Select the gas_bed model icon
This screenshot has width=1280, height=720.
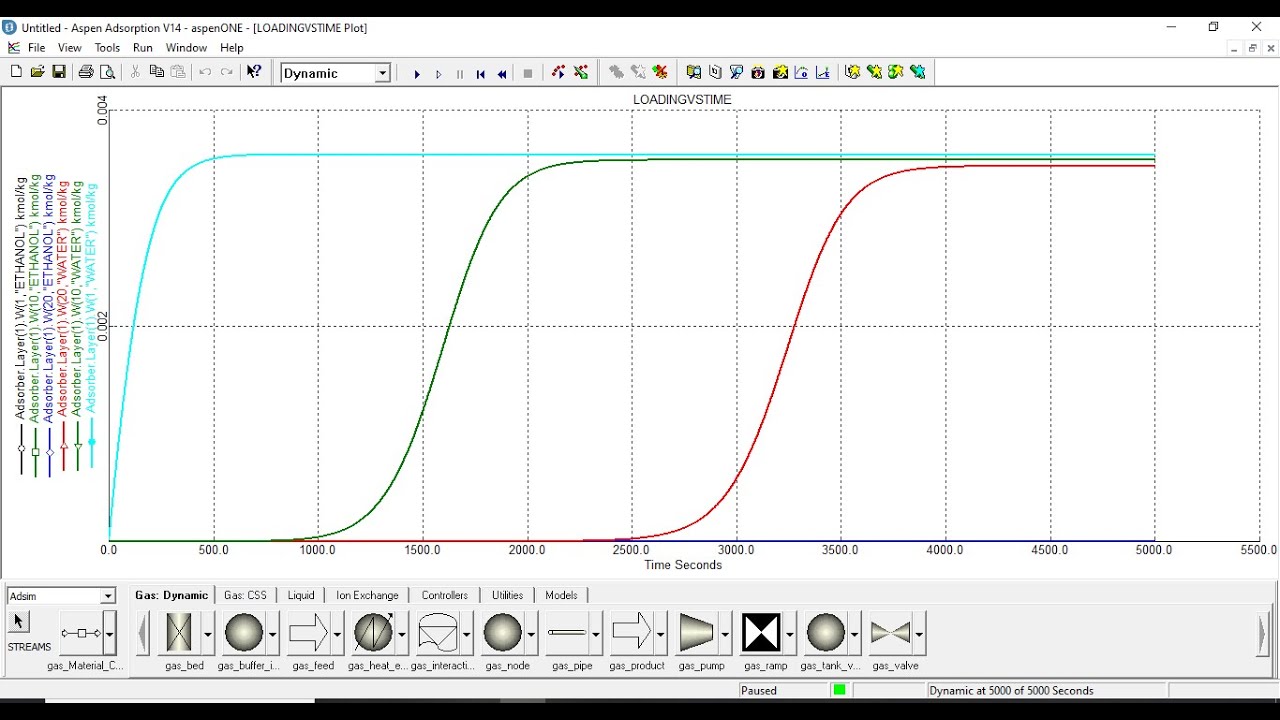179,632
